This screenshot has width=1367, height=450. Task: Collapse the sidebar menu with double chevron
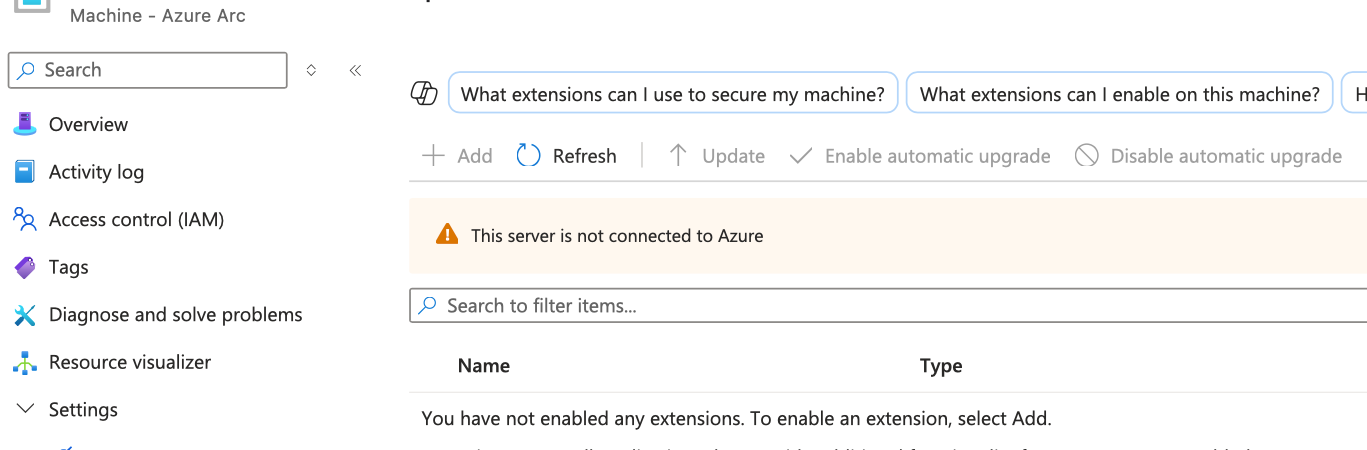(x=355, y=70)
